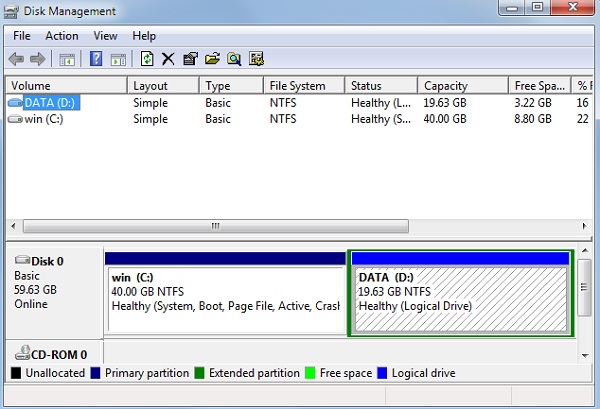
Task: Open the View menu
Action: tap(105, 36)
